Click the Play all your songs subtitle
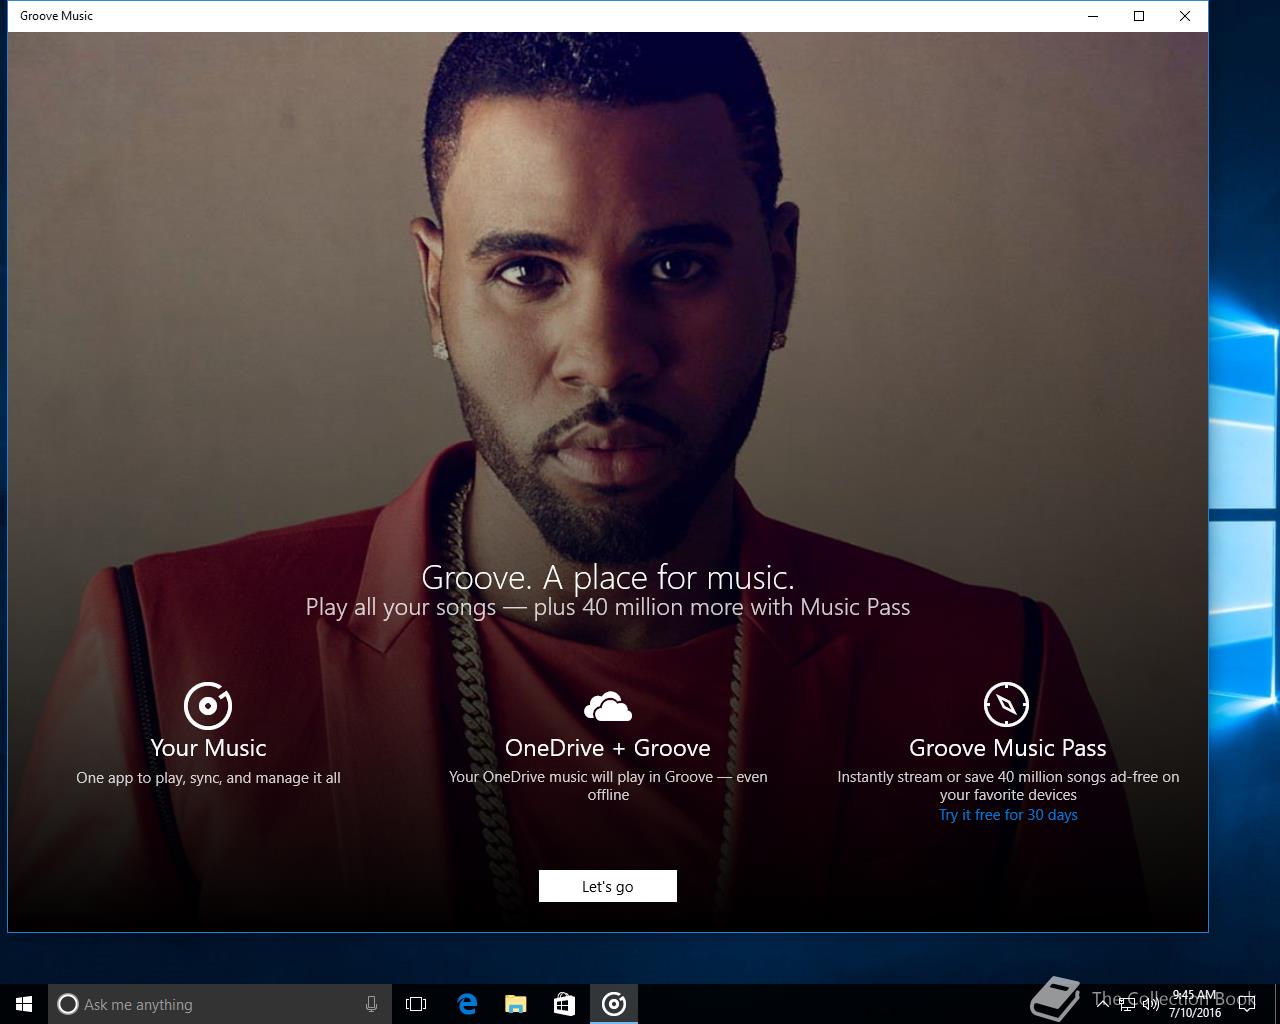Viewport: 1280px width, 1024px height. pos(608,607)
